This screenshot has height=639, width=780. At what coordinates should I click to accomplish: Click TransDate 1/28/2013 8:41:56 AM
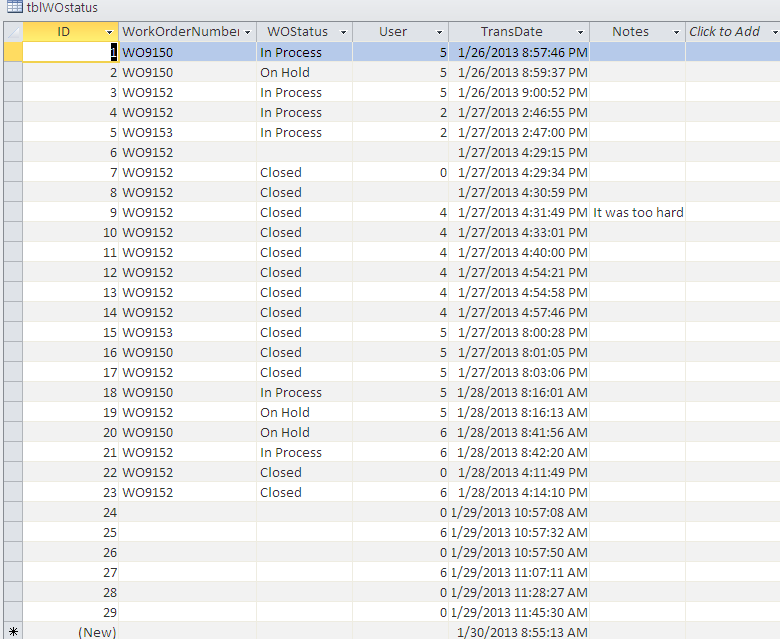519,432
